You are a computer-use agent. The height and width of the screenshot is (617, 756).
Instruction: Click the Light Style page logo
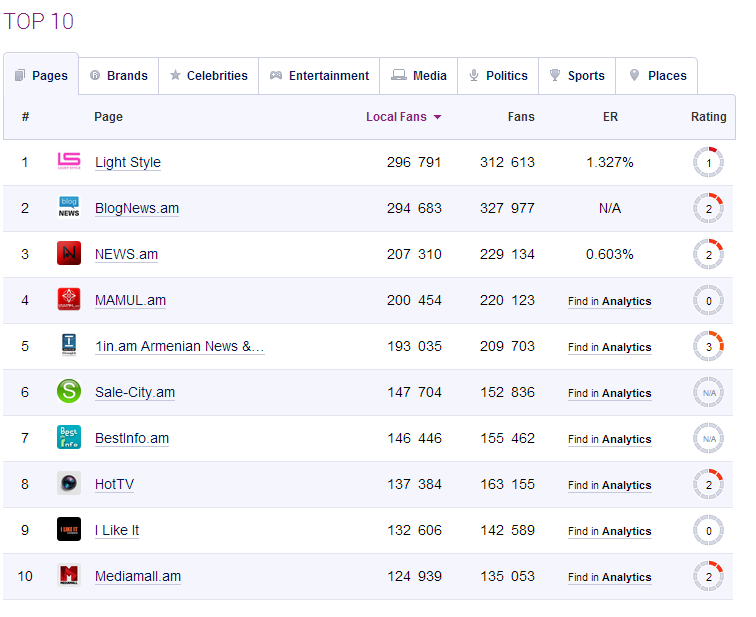pos(69,162)
